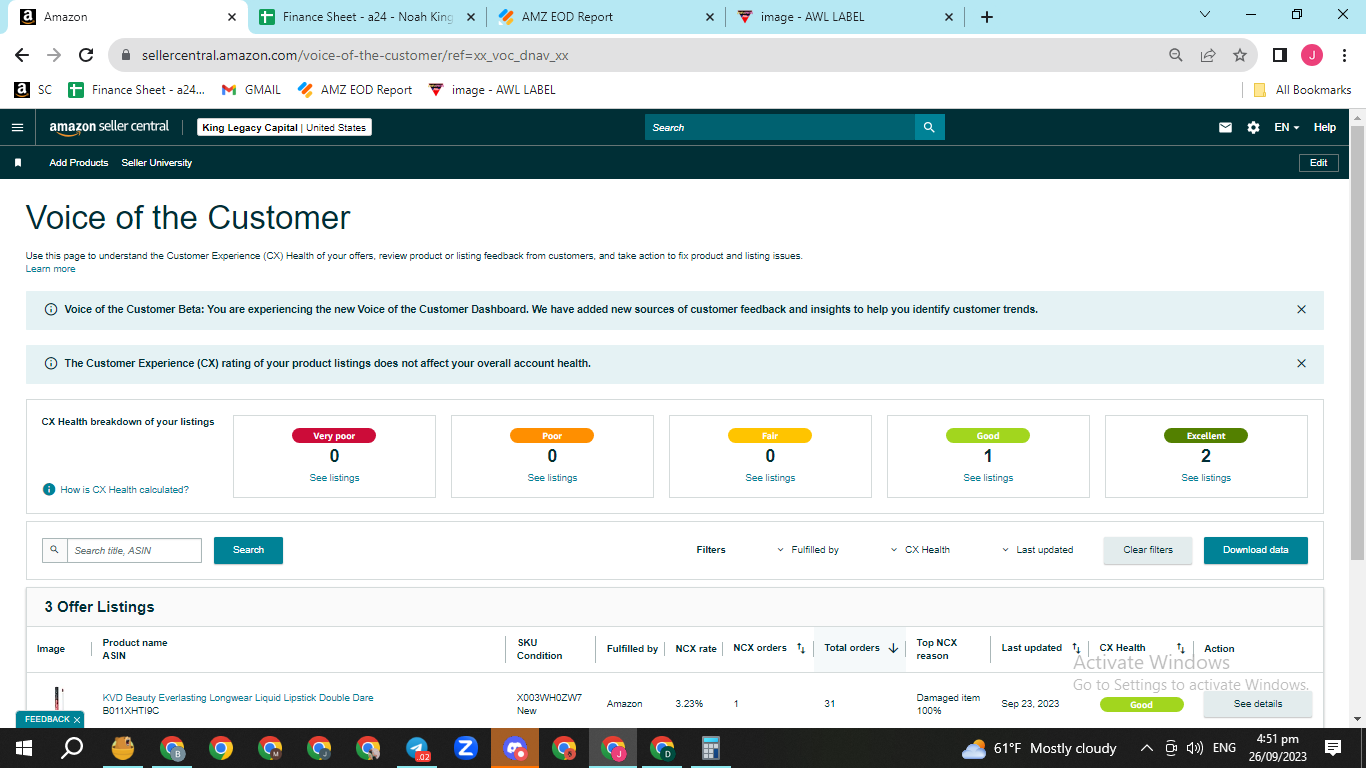Open the GMAIL bookmark
Screen dimensions: 1366x768
click(251, 90)
